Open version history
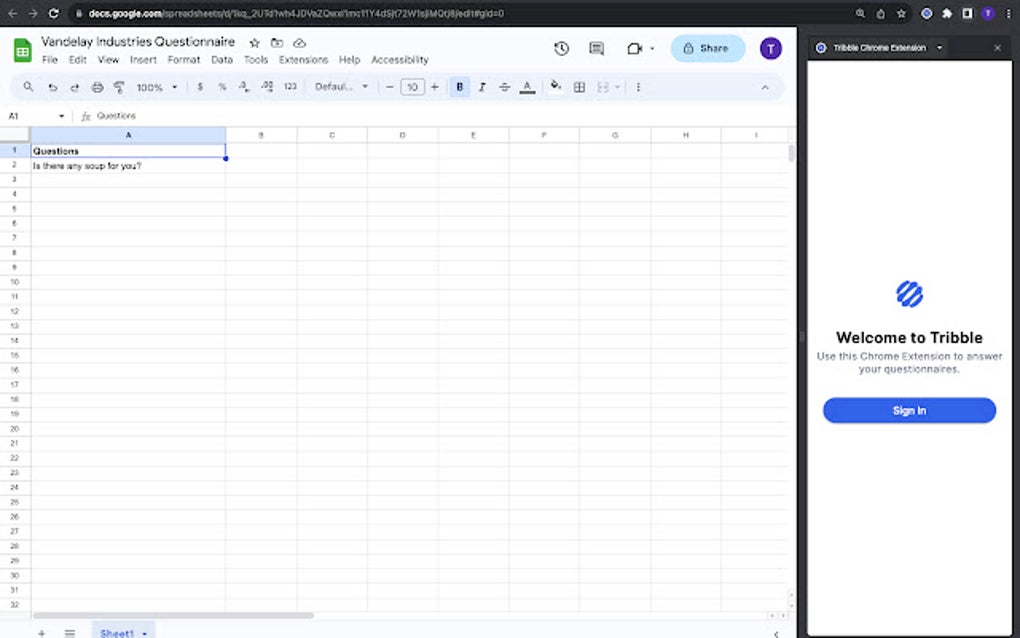Viewport: 1020px width, 638px height. click(x=561, y=48)
